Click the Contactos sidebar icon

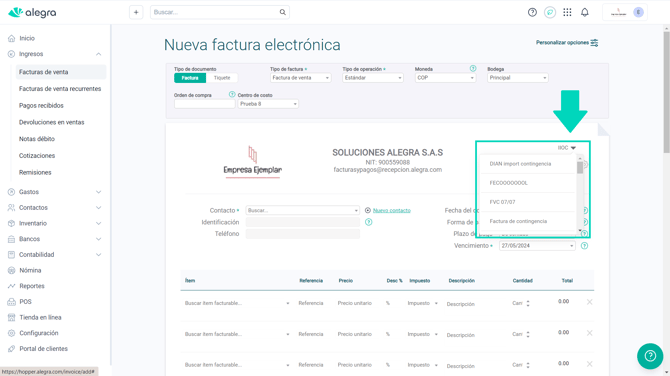(x=12, y=208)
